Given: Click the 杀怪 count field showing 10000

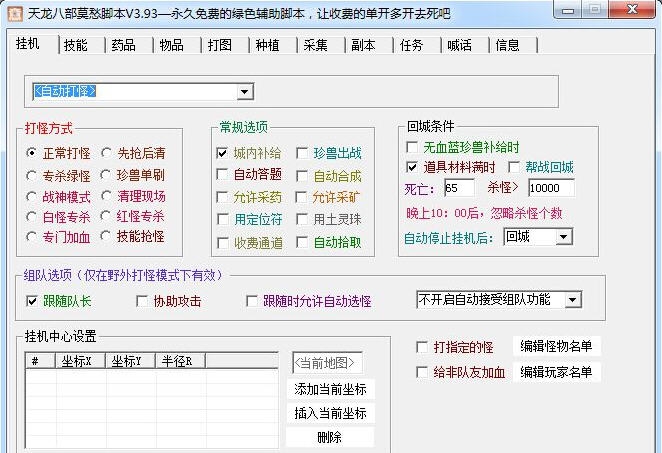Looking at the screenshot, I should tap(551, 188).
